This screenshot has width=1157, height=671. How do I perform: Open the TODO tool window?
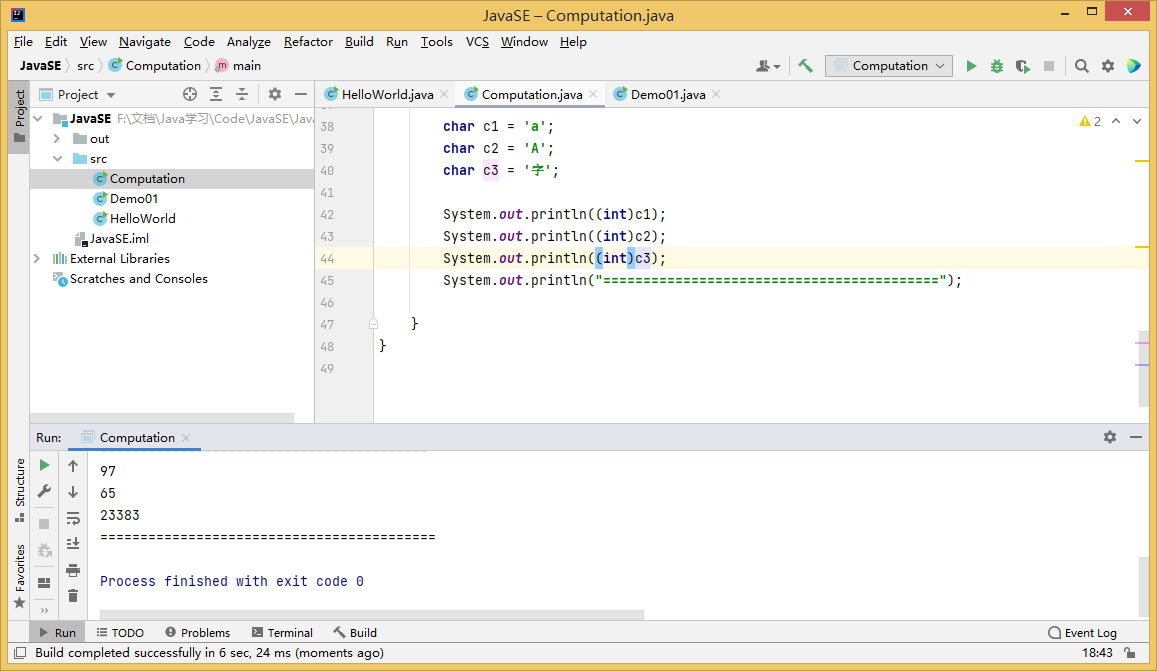pyautogui.click(x=120, y=633)
